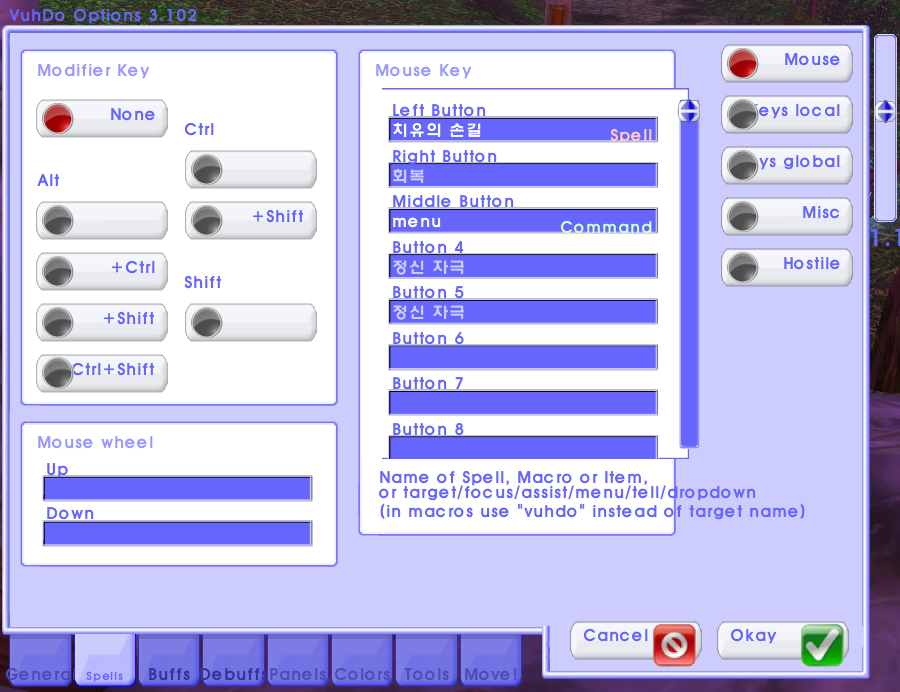Open the Buffs tab
Screen dimensions: 900x692
point(169,660)
